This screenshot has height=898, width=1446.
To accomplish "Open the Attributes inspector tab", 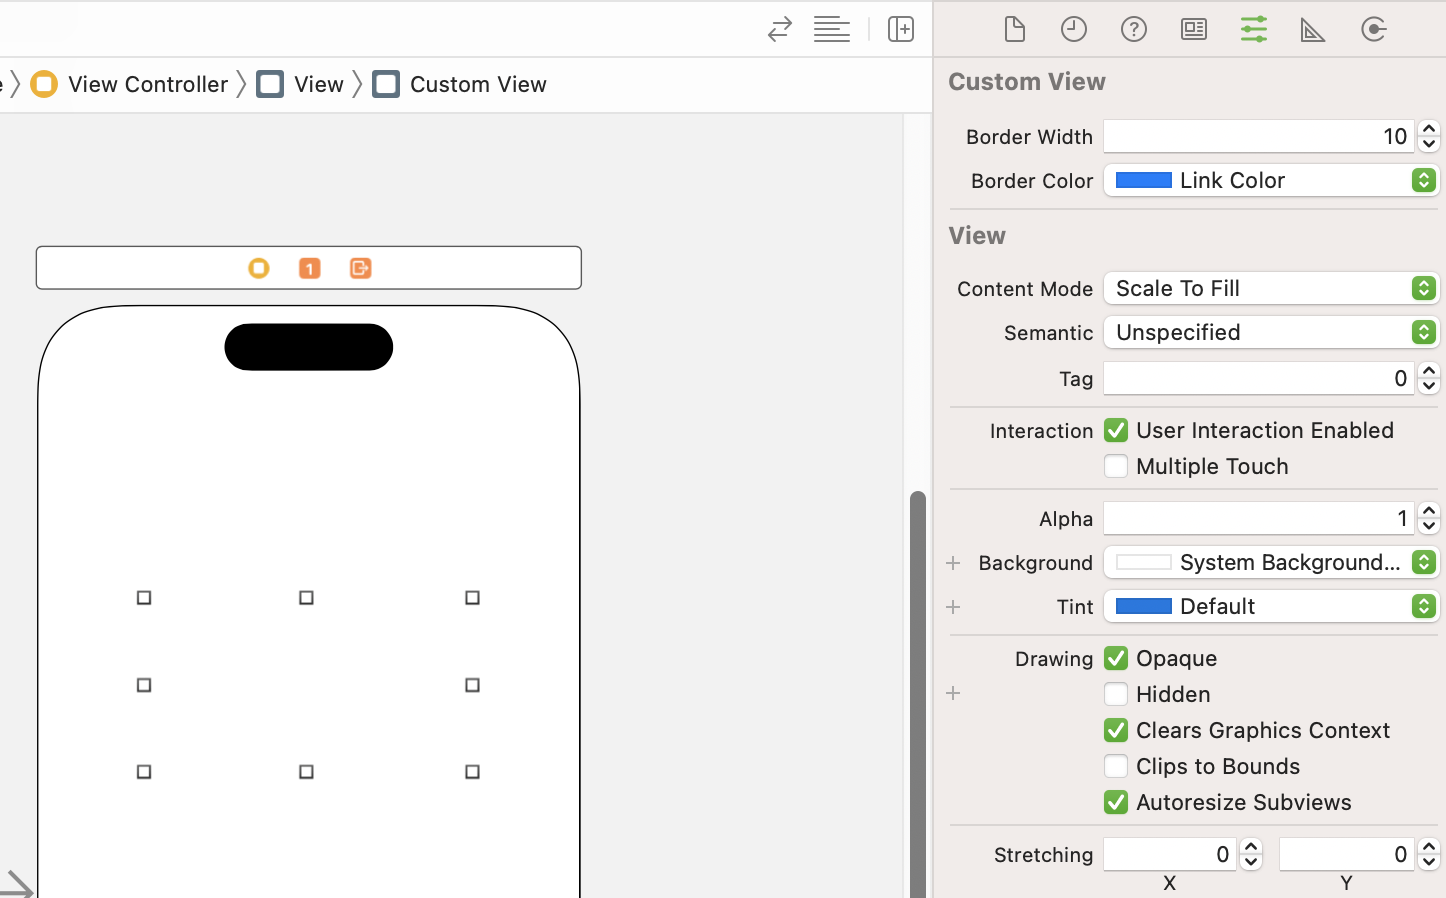I will point(1254,29).
